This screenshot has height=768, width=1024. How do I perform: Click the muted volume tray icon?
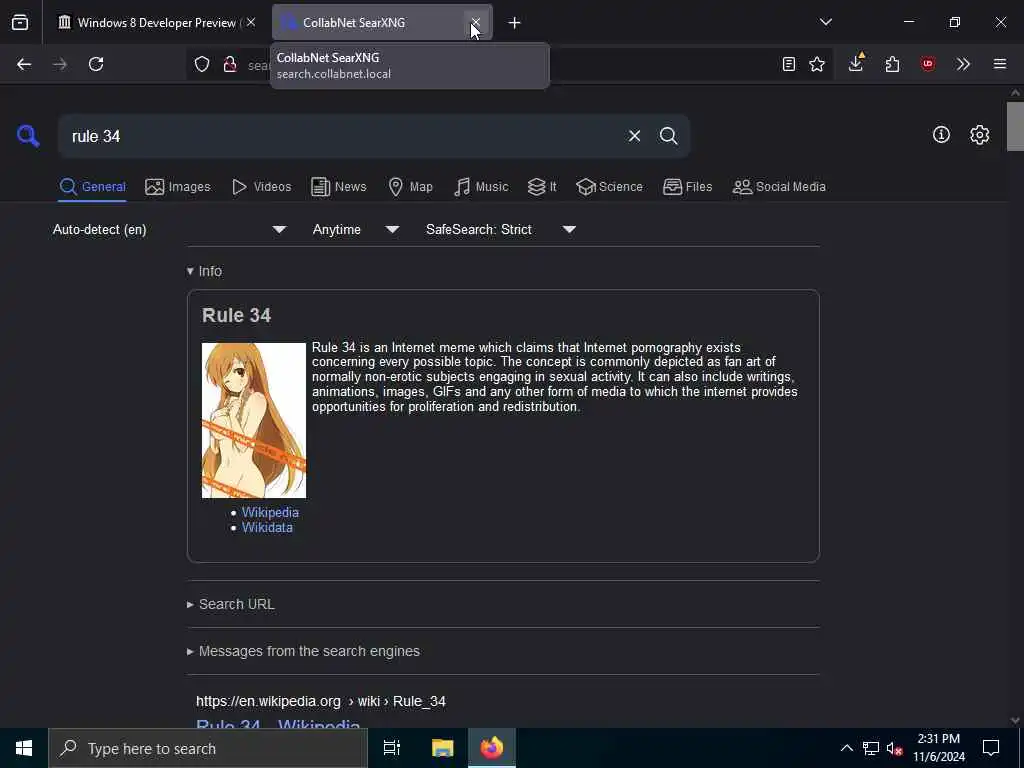point(894,748)
